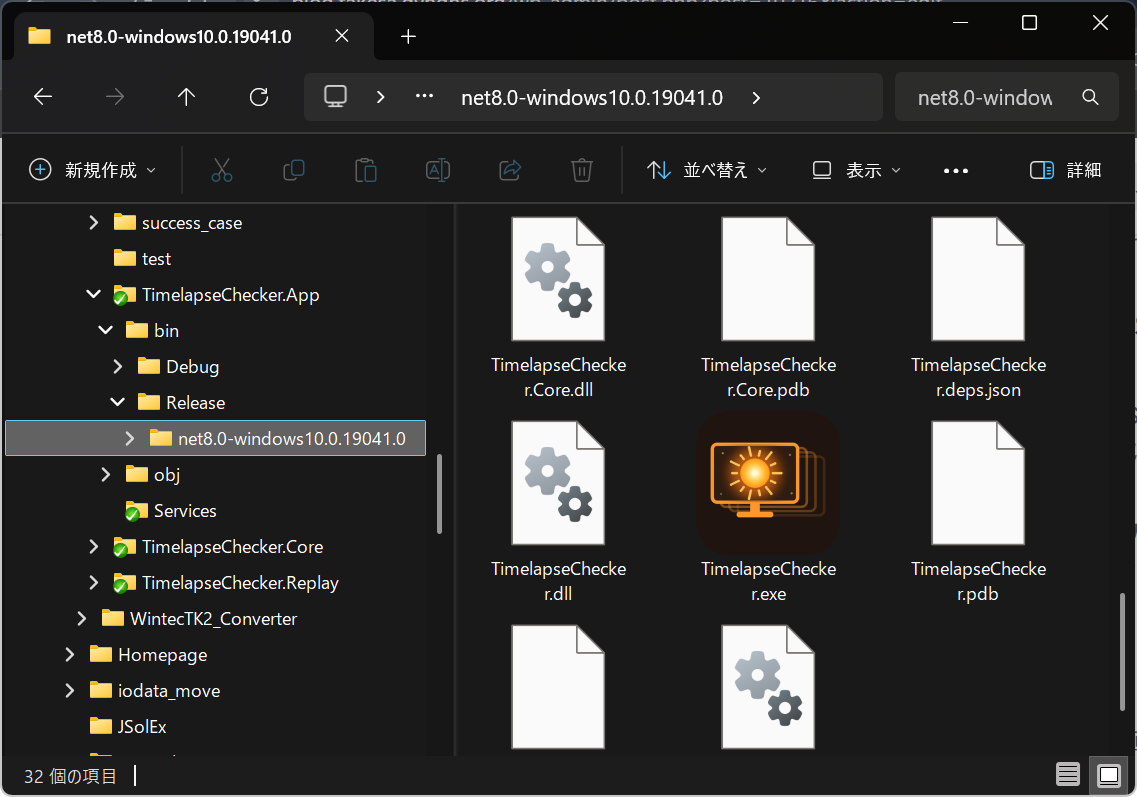1137x797 pixels.
Task: Select the TimelapseChecker.exe application icon
Action: coord(769,483)
